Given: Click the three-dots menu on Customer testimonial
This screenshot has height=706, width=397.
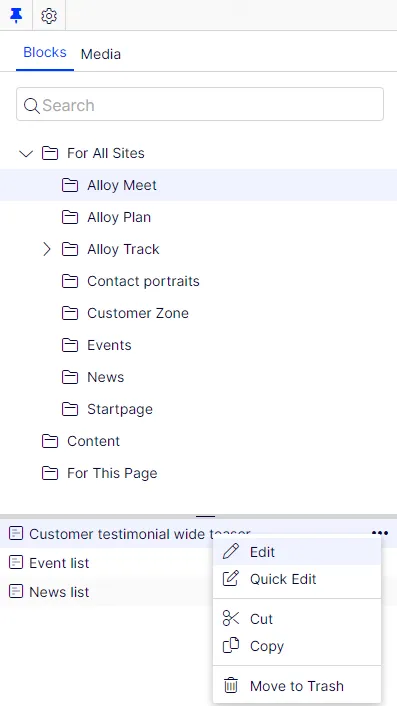Looking at the screenshot, I should pos(380,533).
